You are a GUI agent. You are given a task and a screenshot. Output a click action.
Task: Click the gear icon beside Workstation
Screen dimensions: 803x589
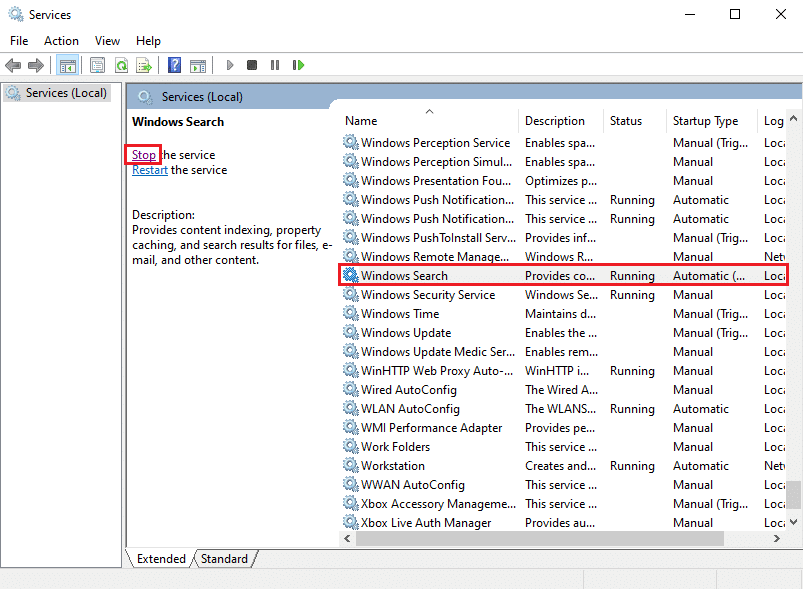coord(350,465)
